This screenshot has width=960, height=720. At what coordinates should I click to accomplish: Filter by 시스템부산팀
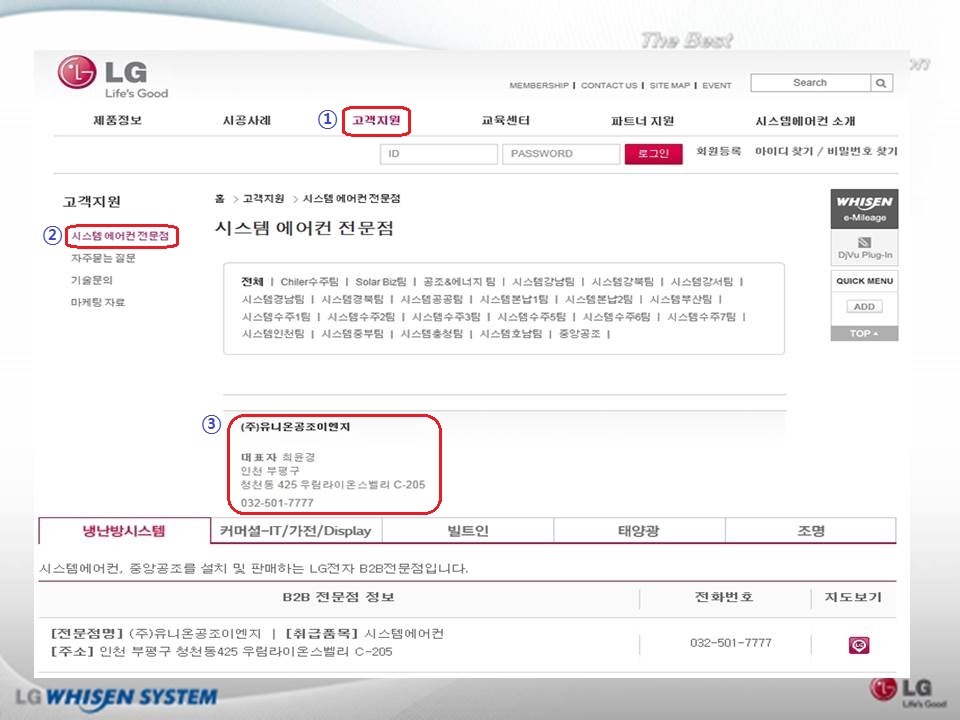(681, 299)
